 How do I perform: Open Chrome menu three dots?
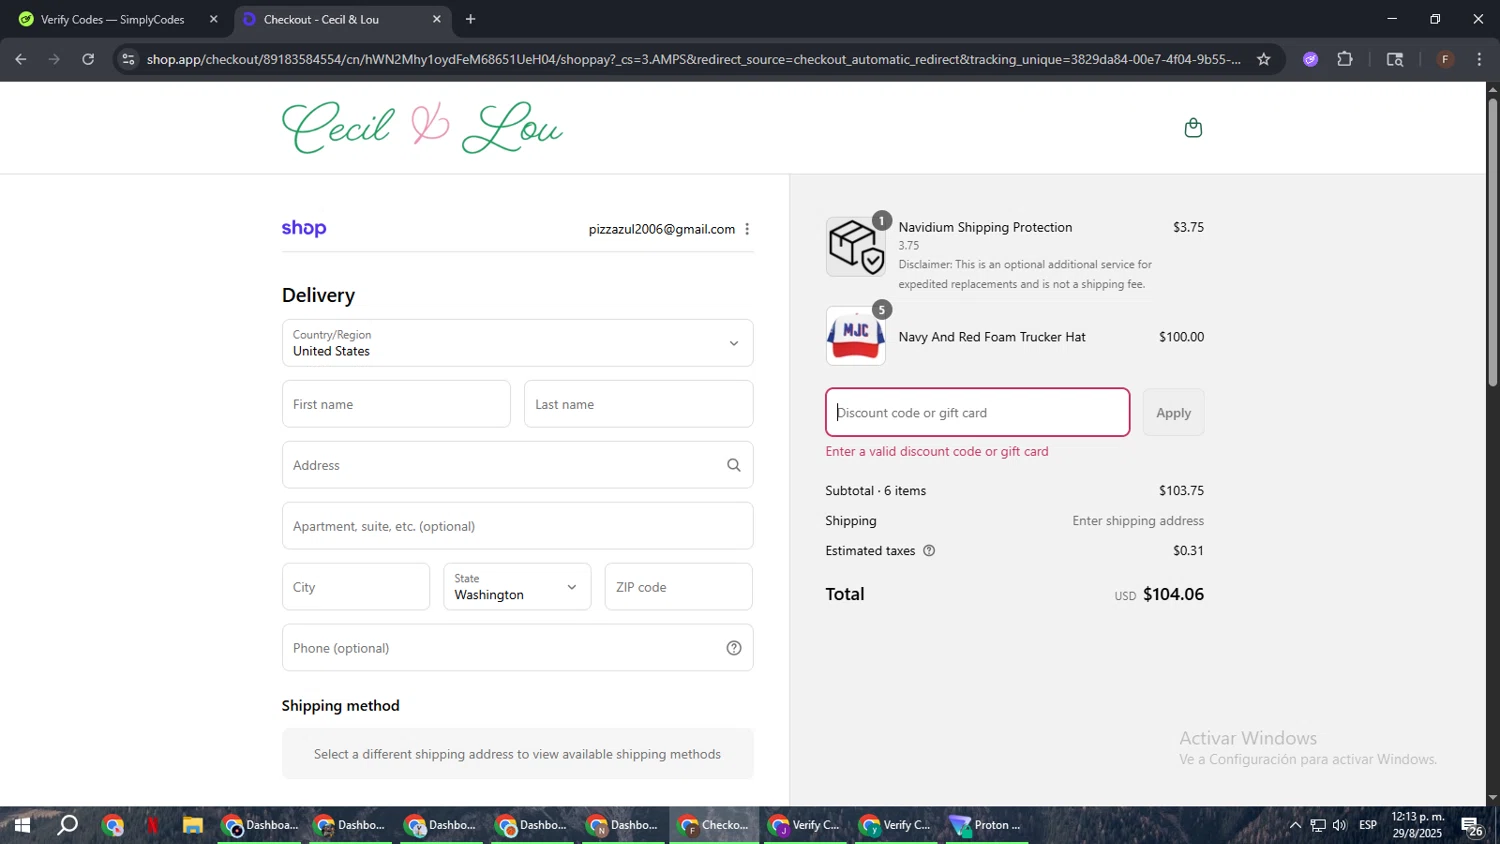pos(1480,59)
